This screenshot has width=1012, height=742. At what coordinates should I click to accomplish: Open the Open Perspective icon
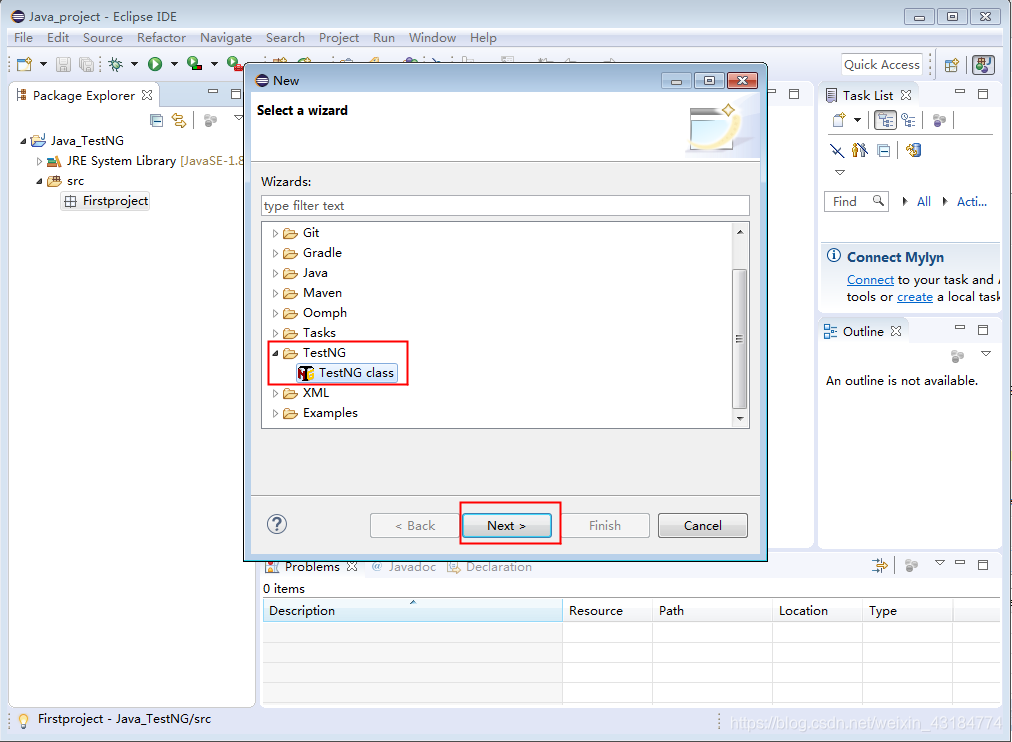point(951,65)
